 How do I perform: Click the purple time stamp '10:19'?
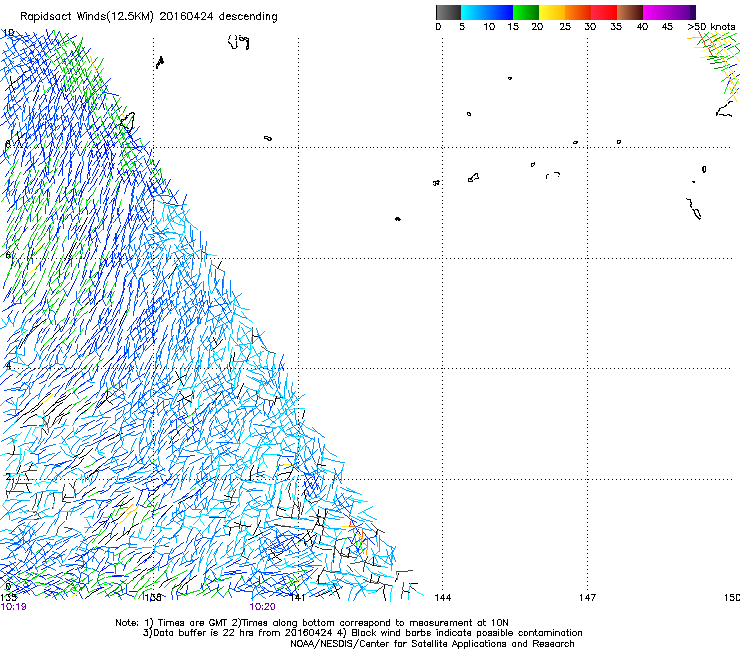(x=13, y=607)
